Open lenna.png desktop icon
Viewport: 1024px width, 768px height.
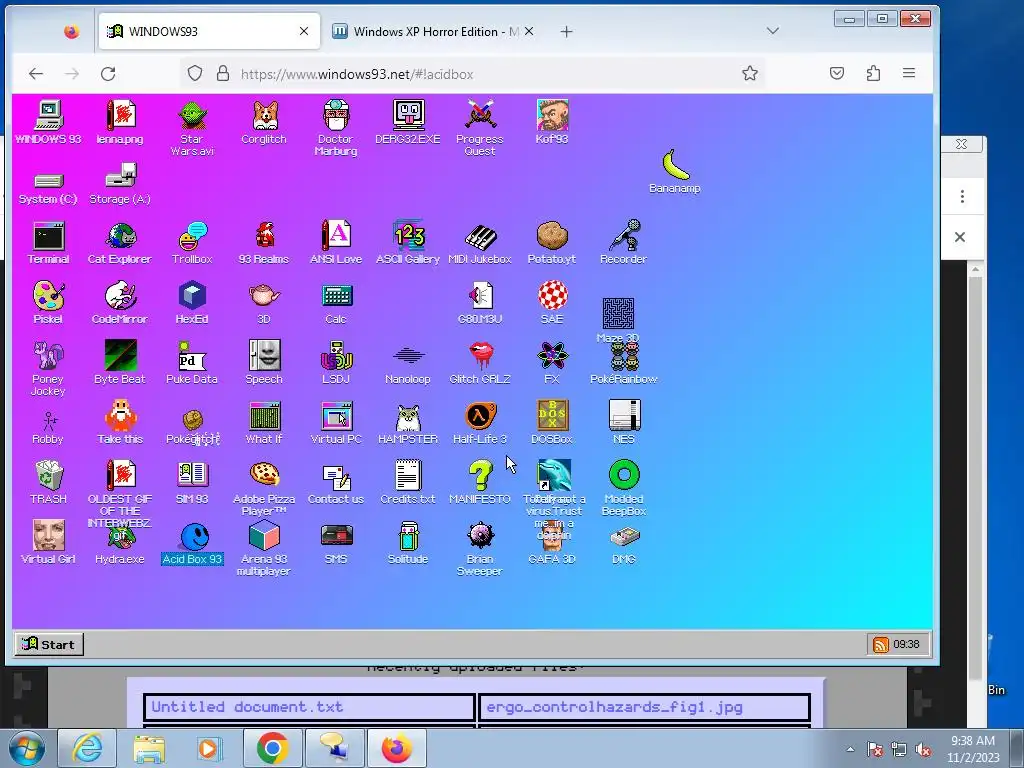tap(120, 116)
